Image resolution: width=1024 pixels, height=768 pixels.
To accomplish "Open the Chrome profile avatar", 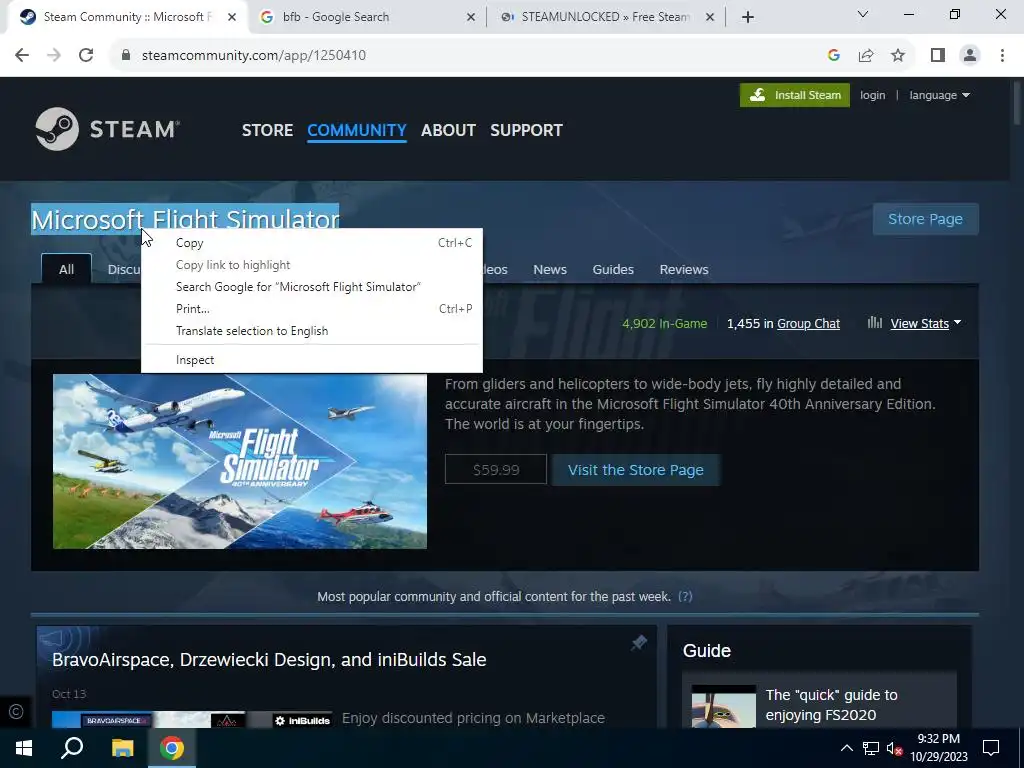I will (x=970, y=56).
